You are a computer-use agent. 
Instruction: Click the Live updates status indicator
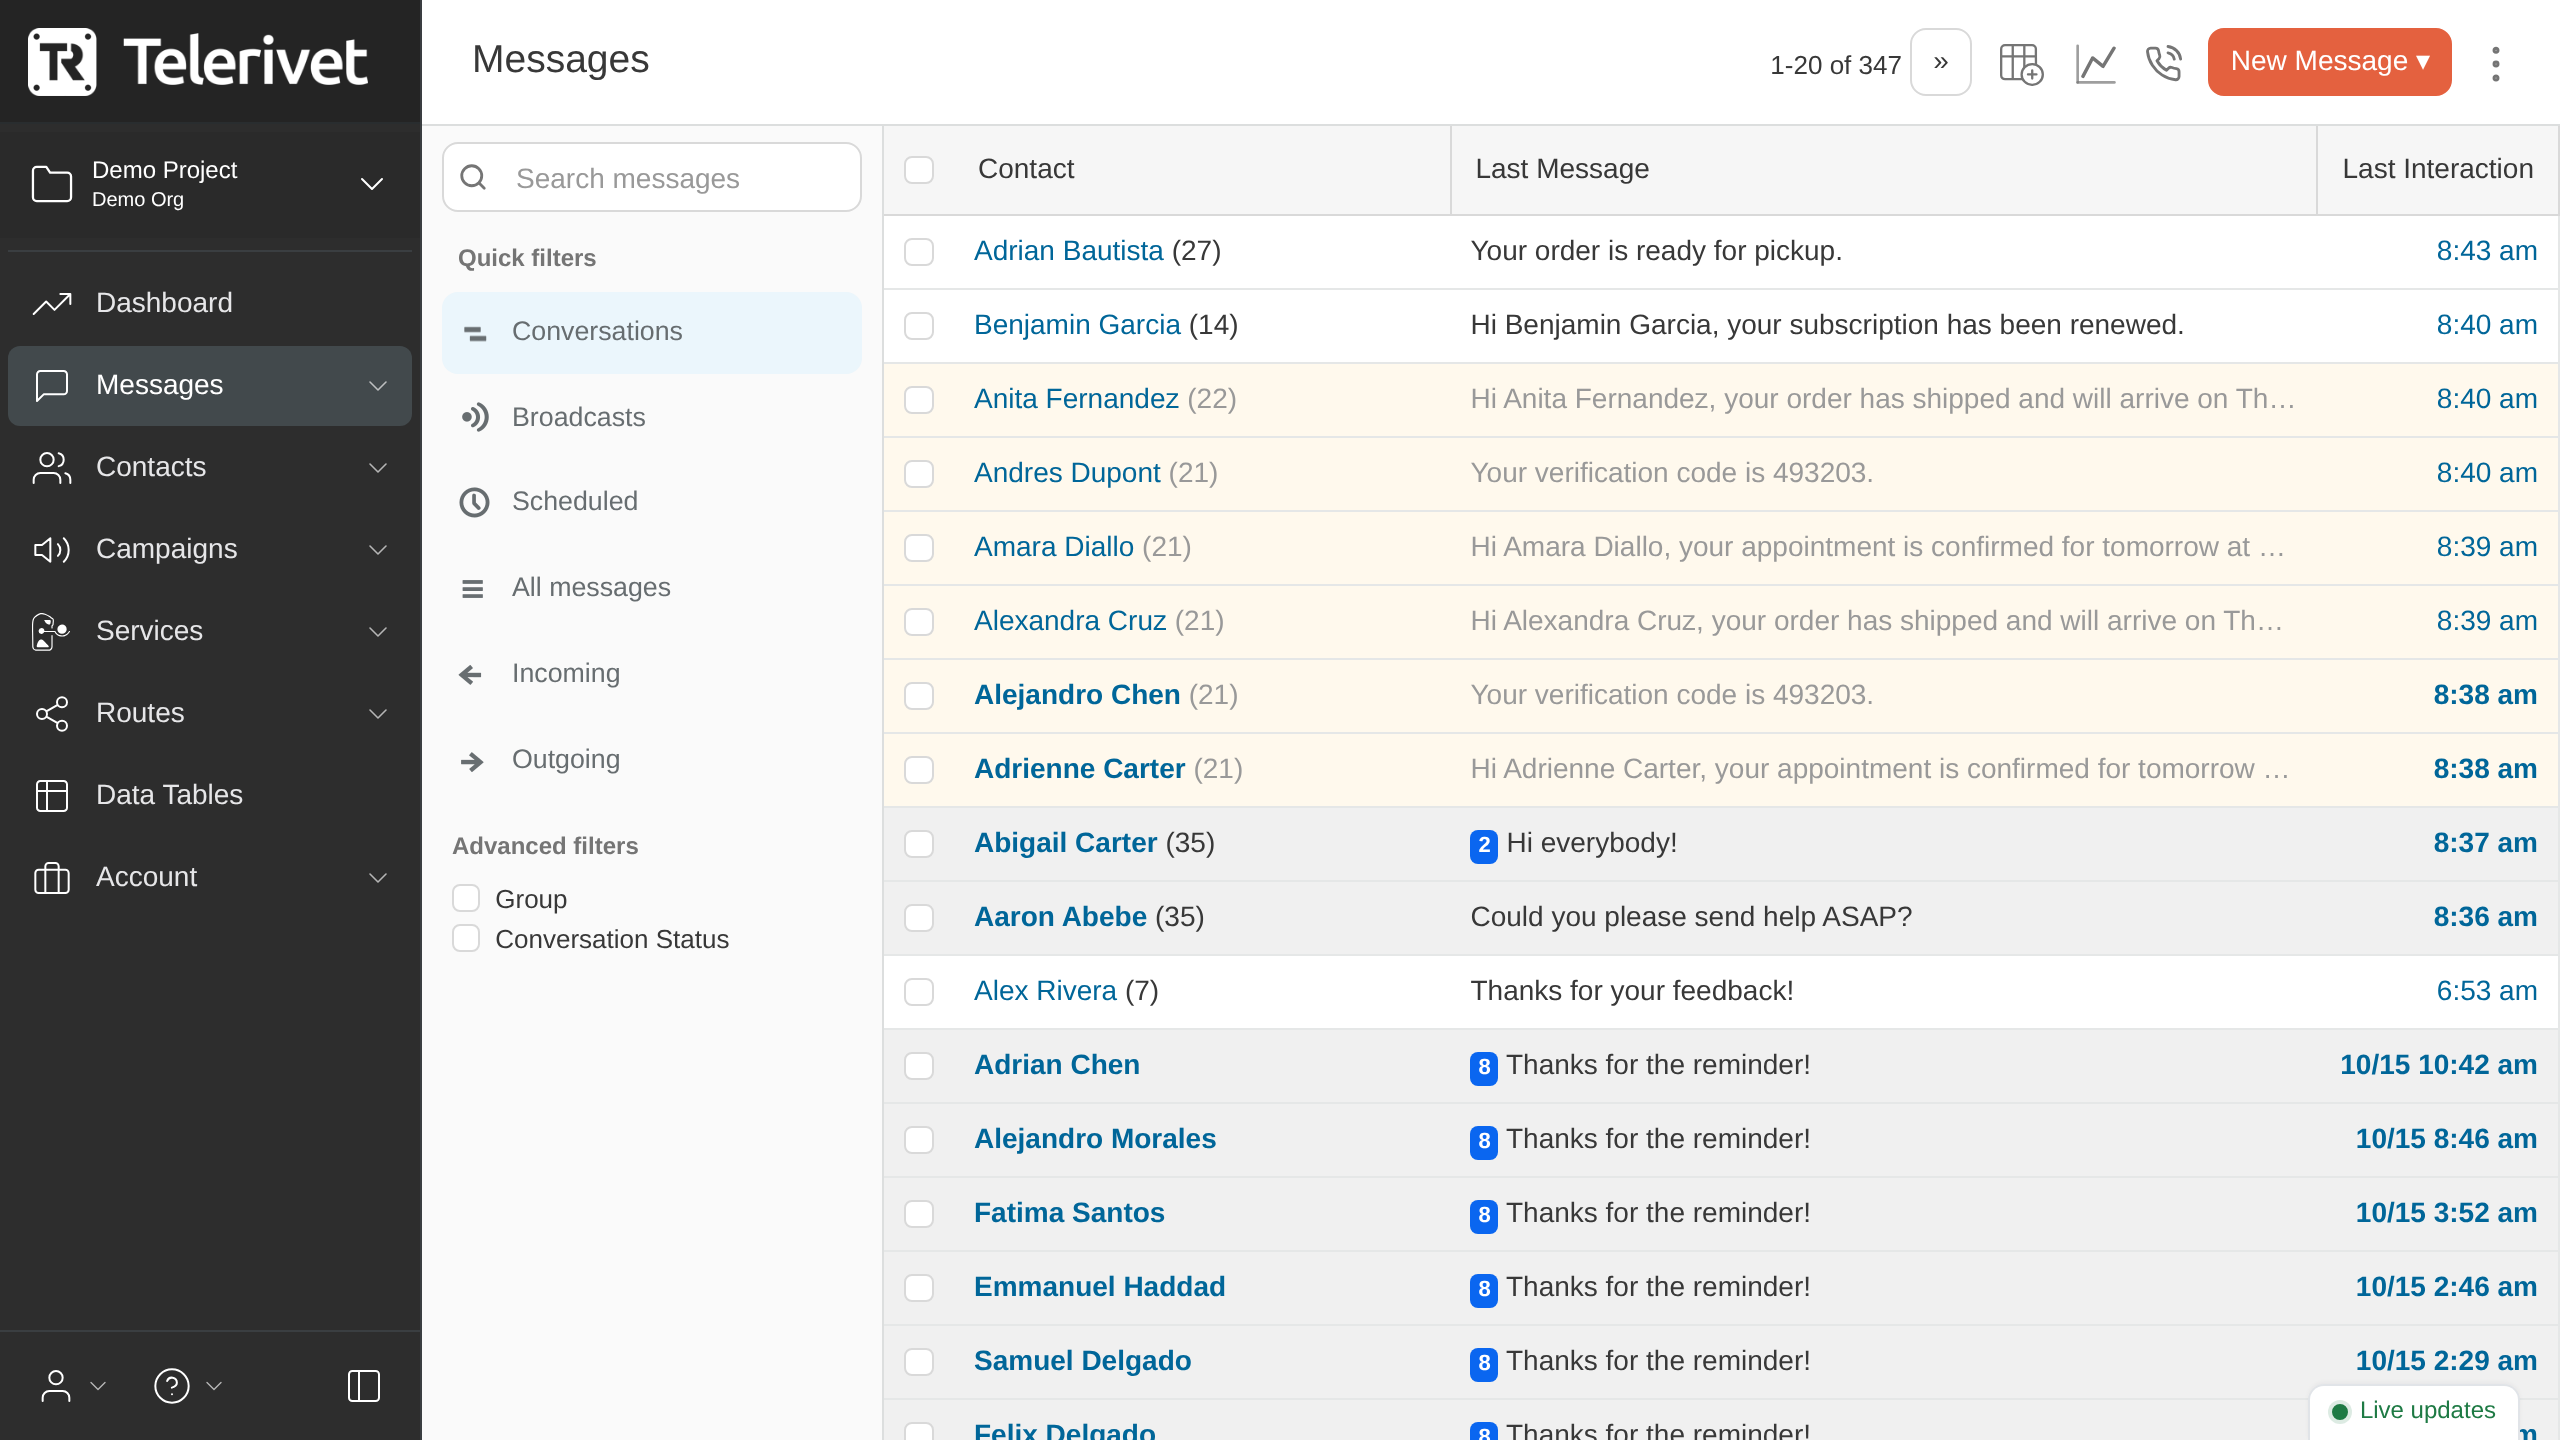pyautogui.click(x=2413, y=1411)
